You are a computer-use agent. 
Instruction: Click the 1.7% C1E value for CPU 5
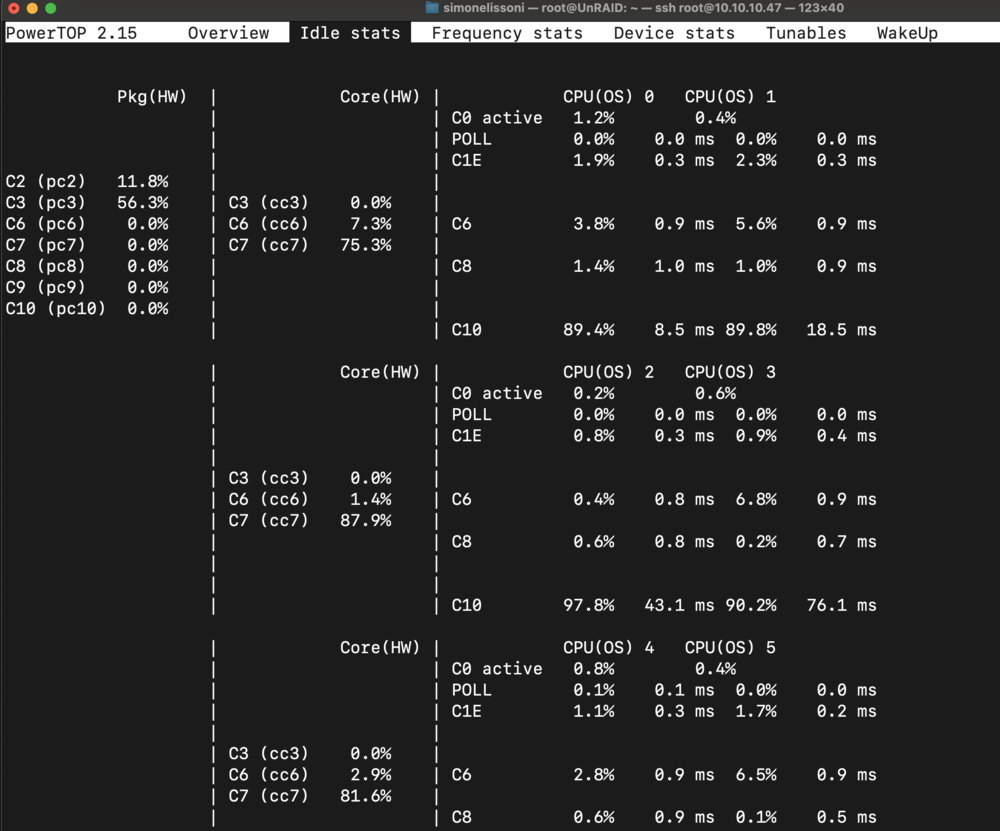pyautogui.click(x=756, y=711)
